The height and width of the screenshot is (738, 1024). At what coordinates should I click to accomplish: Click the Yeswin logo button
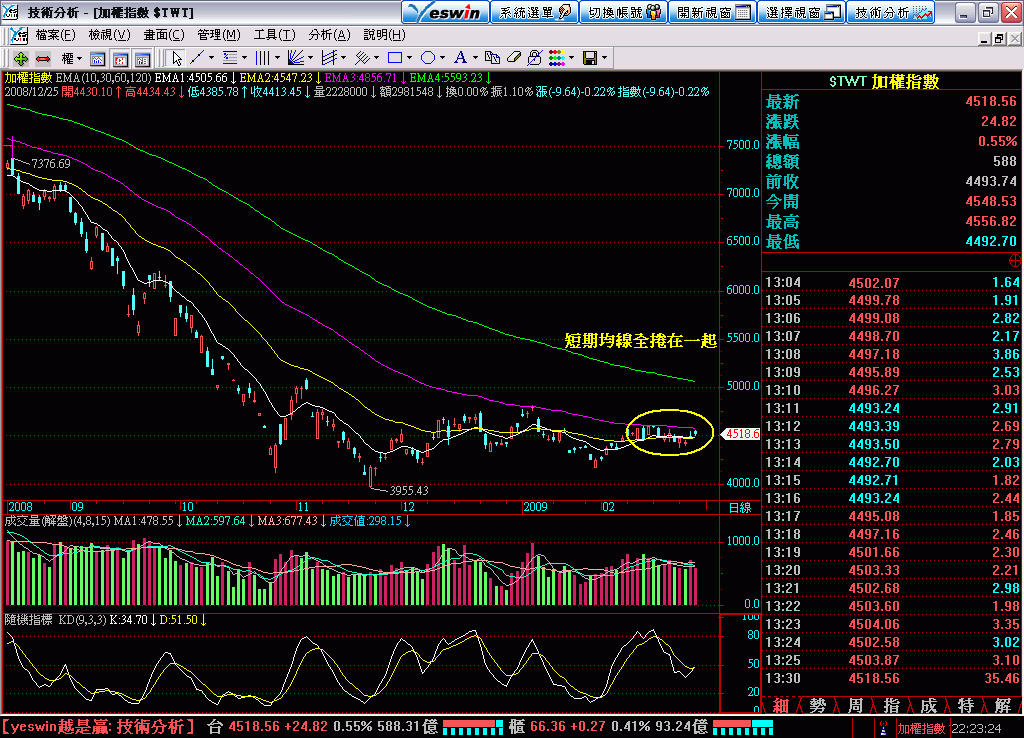tap(445, 12)
